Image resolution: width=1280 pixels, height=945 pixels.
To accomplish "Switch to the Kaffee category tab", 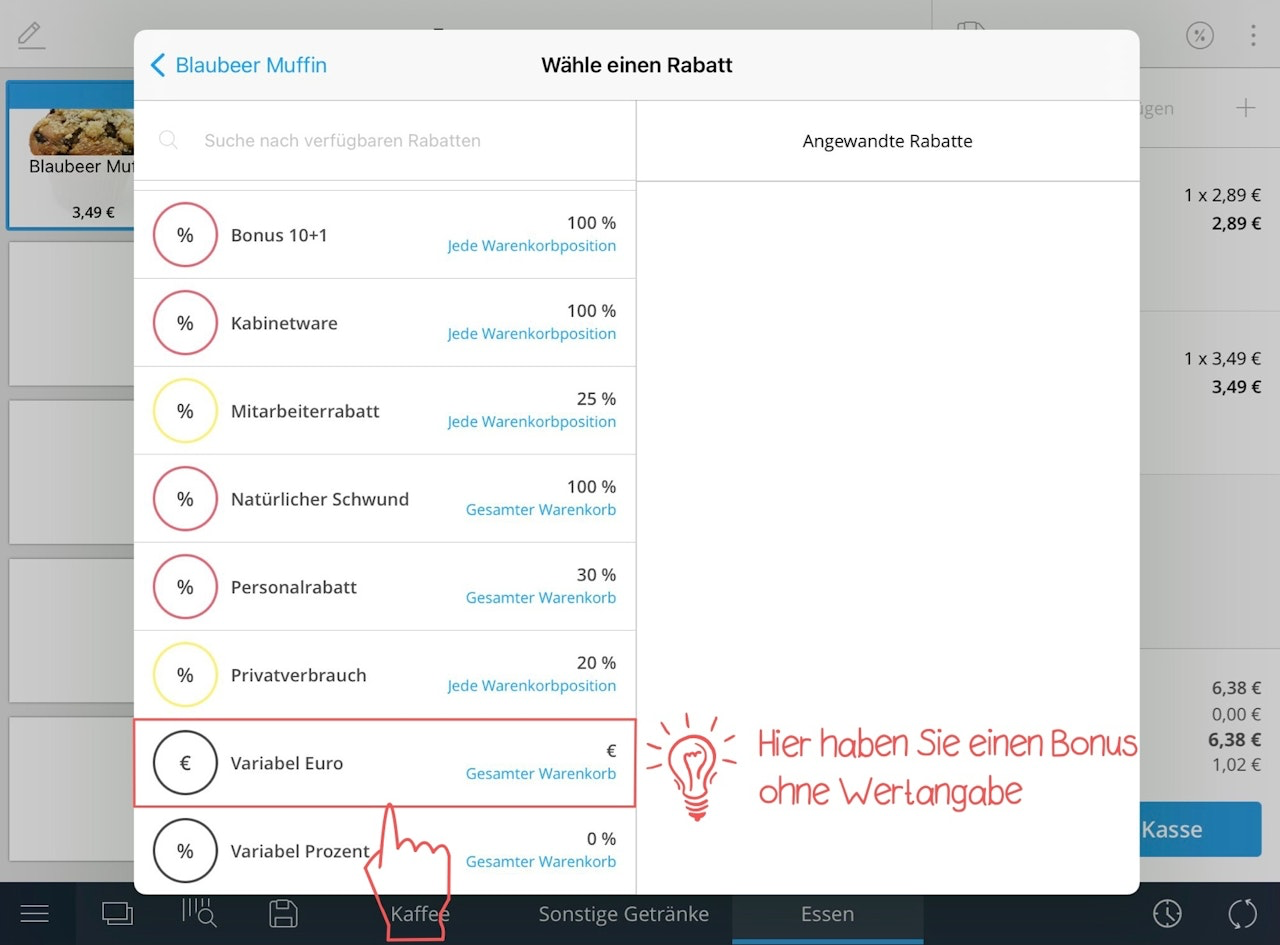I will click(x=420, y=914).
